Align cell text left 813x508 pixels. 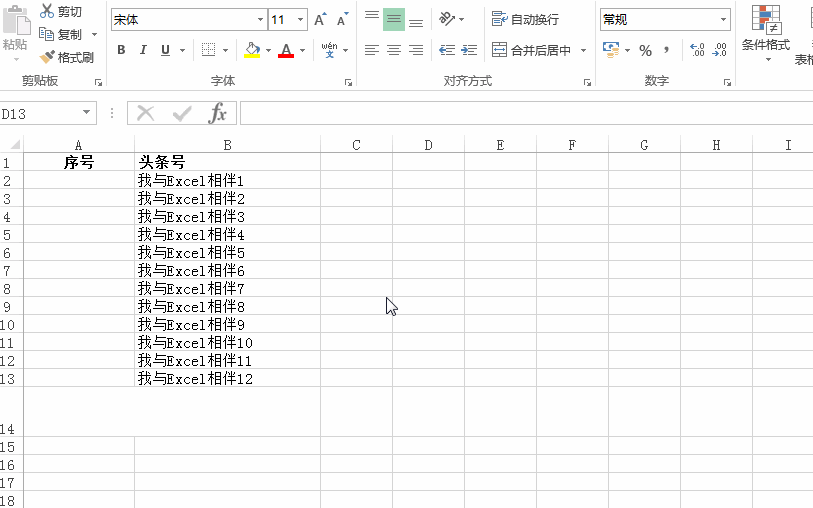(371, 50)
